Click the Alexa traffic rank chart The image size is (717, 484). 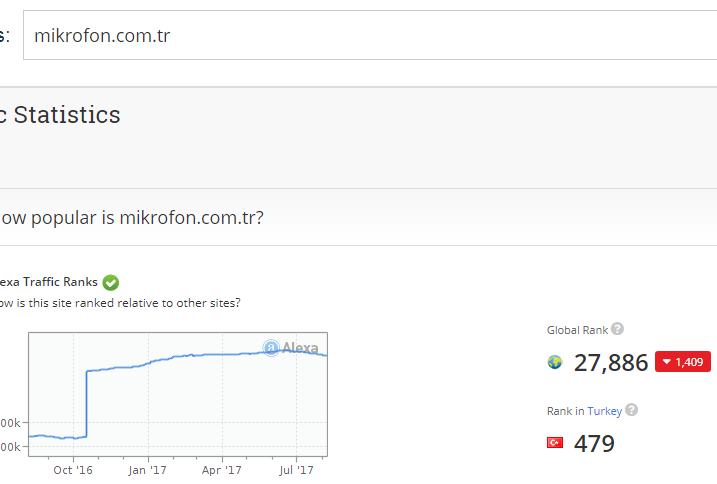click(x=178, y=394)
